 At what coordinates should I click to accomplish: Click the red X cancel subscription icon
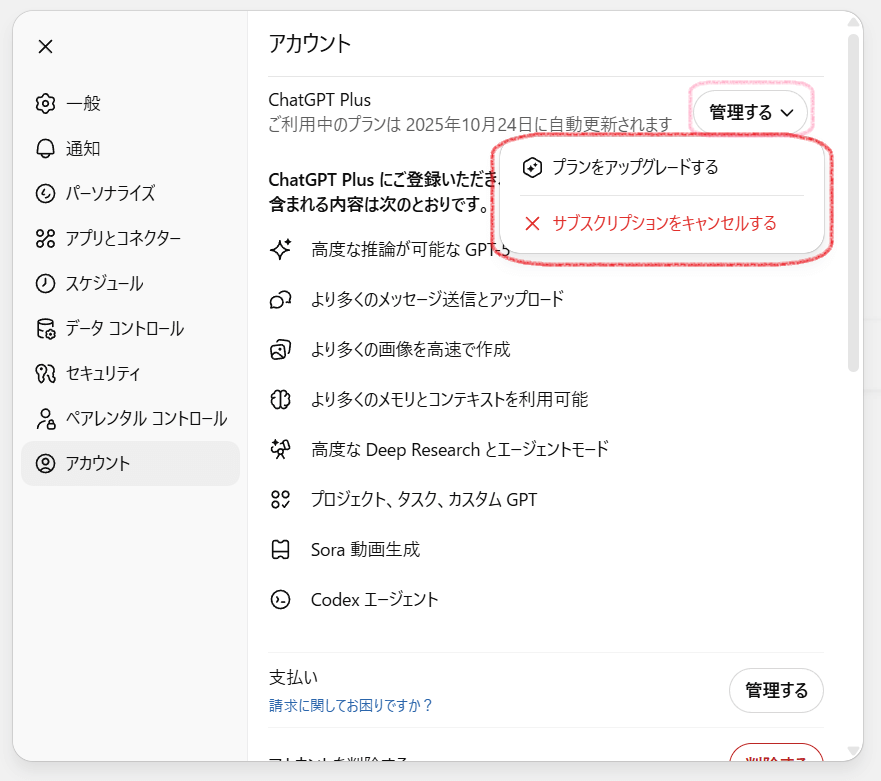[532, 223]
